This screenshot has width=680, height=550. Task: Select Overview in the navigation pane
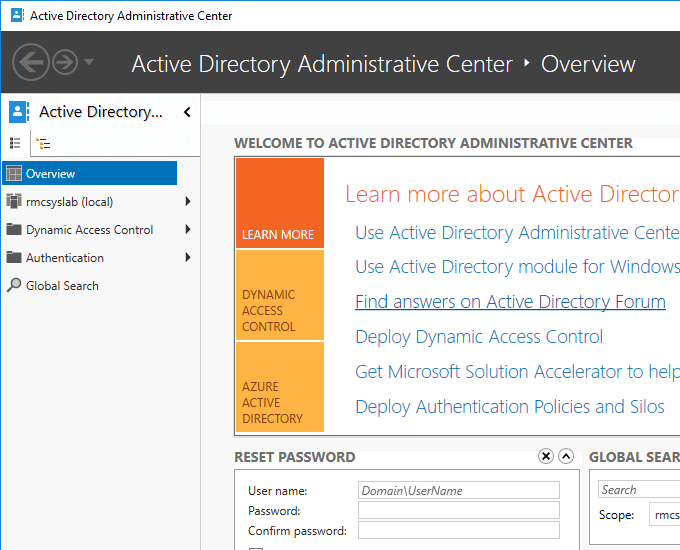click(90, 174)
